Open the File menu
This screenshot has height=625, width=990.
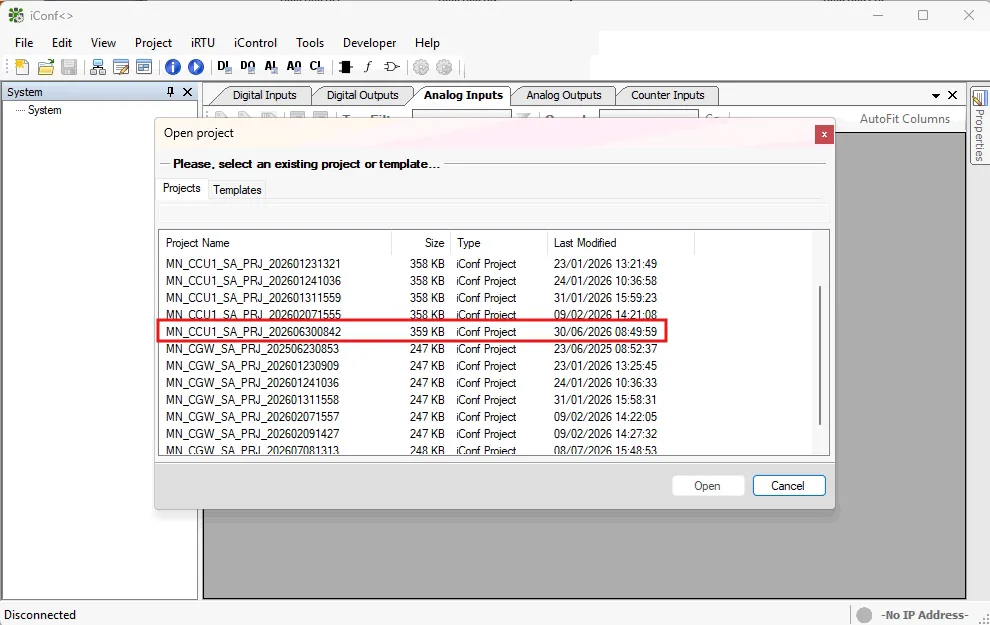pyautogui.click(x=24, y=43)
